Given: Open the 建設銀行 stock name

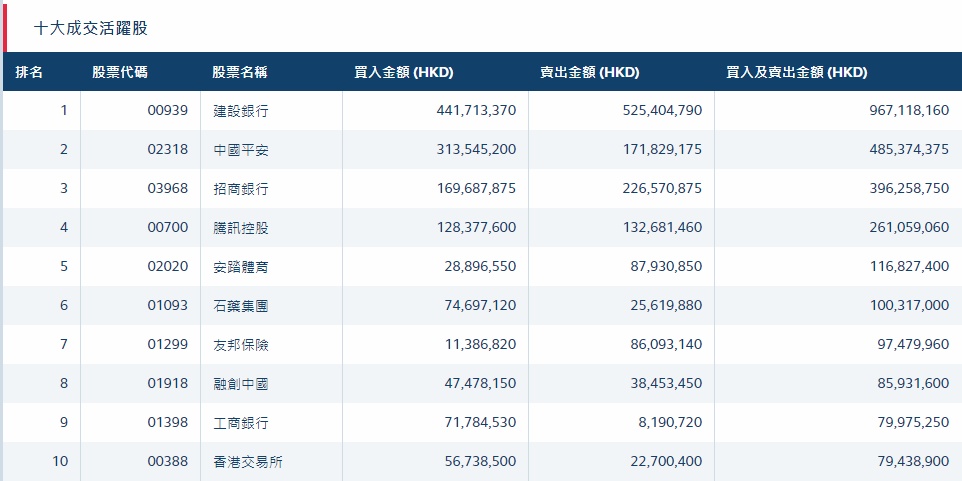Looking at the screenshot, I should [x=241, y=111].
